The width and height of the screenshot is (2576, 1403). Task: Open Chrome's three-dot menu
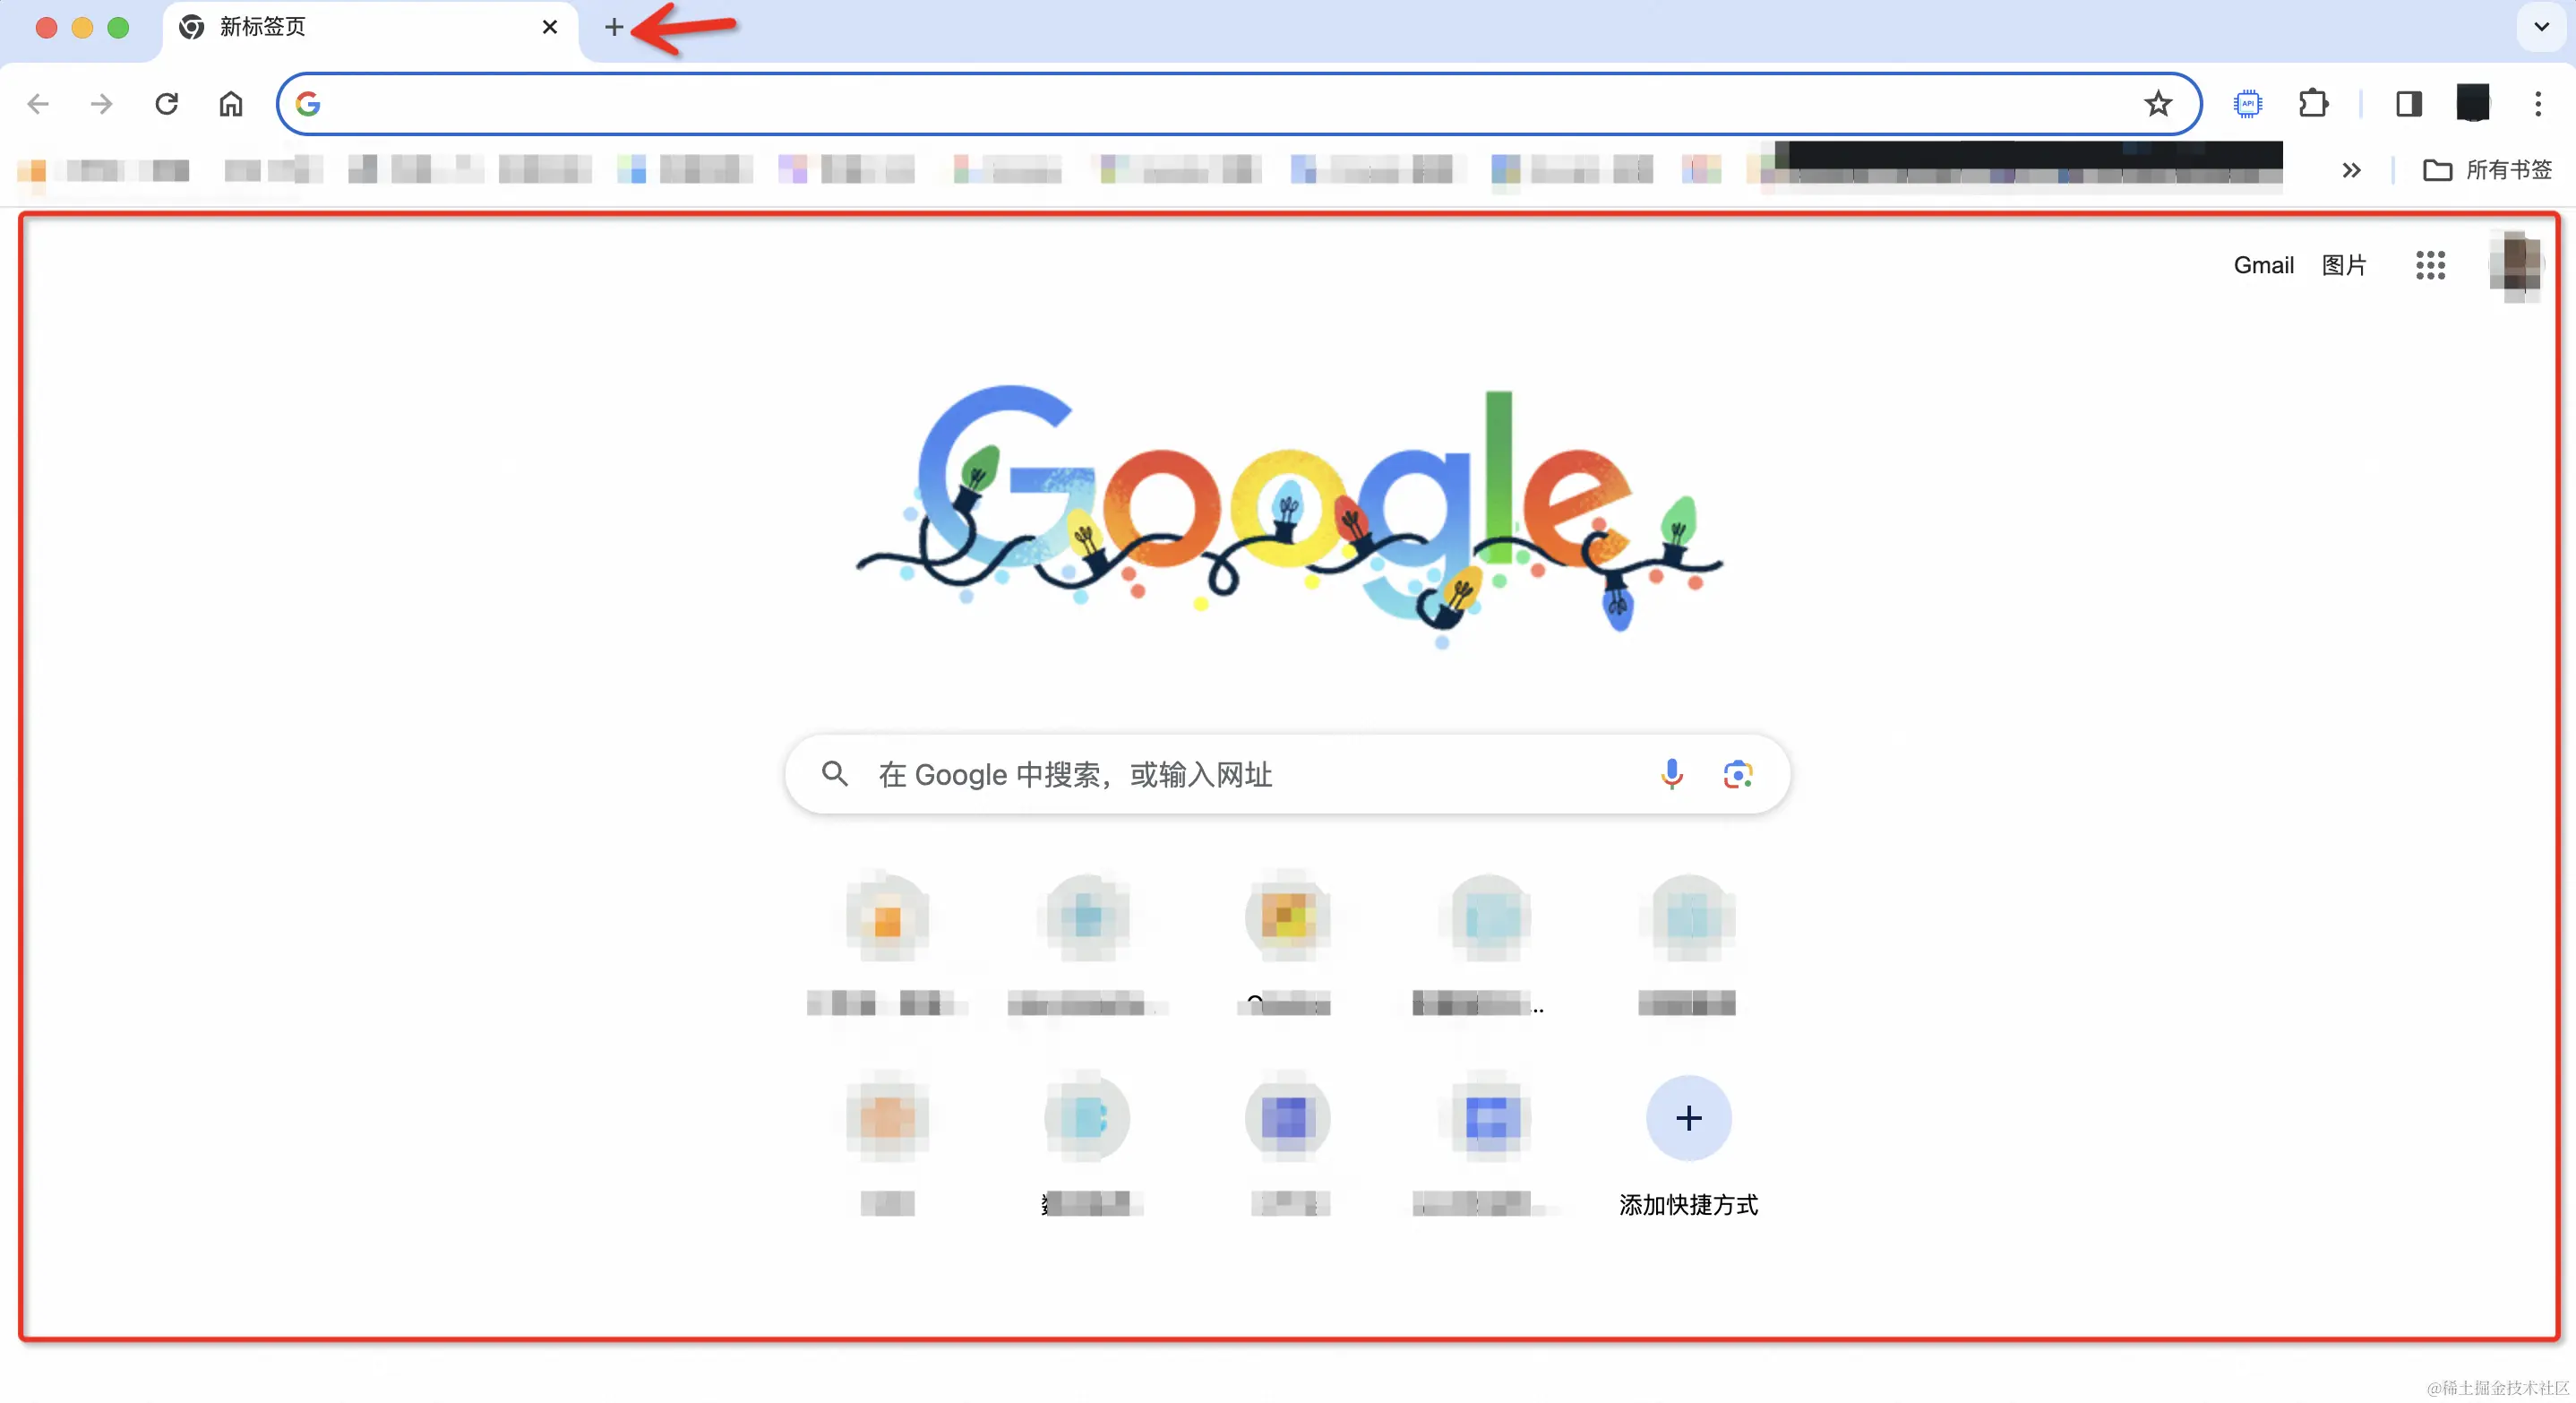[2537, 103]
